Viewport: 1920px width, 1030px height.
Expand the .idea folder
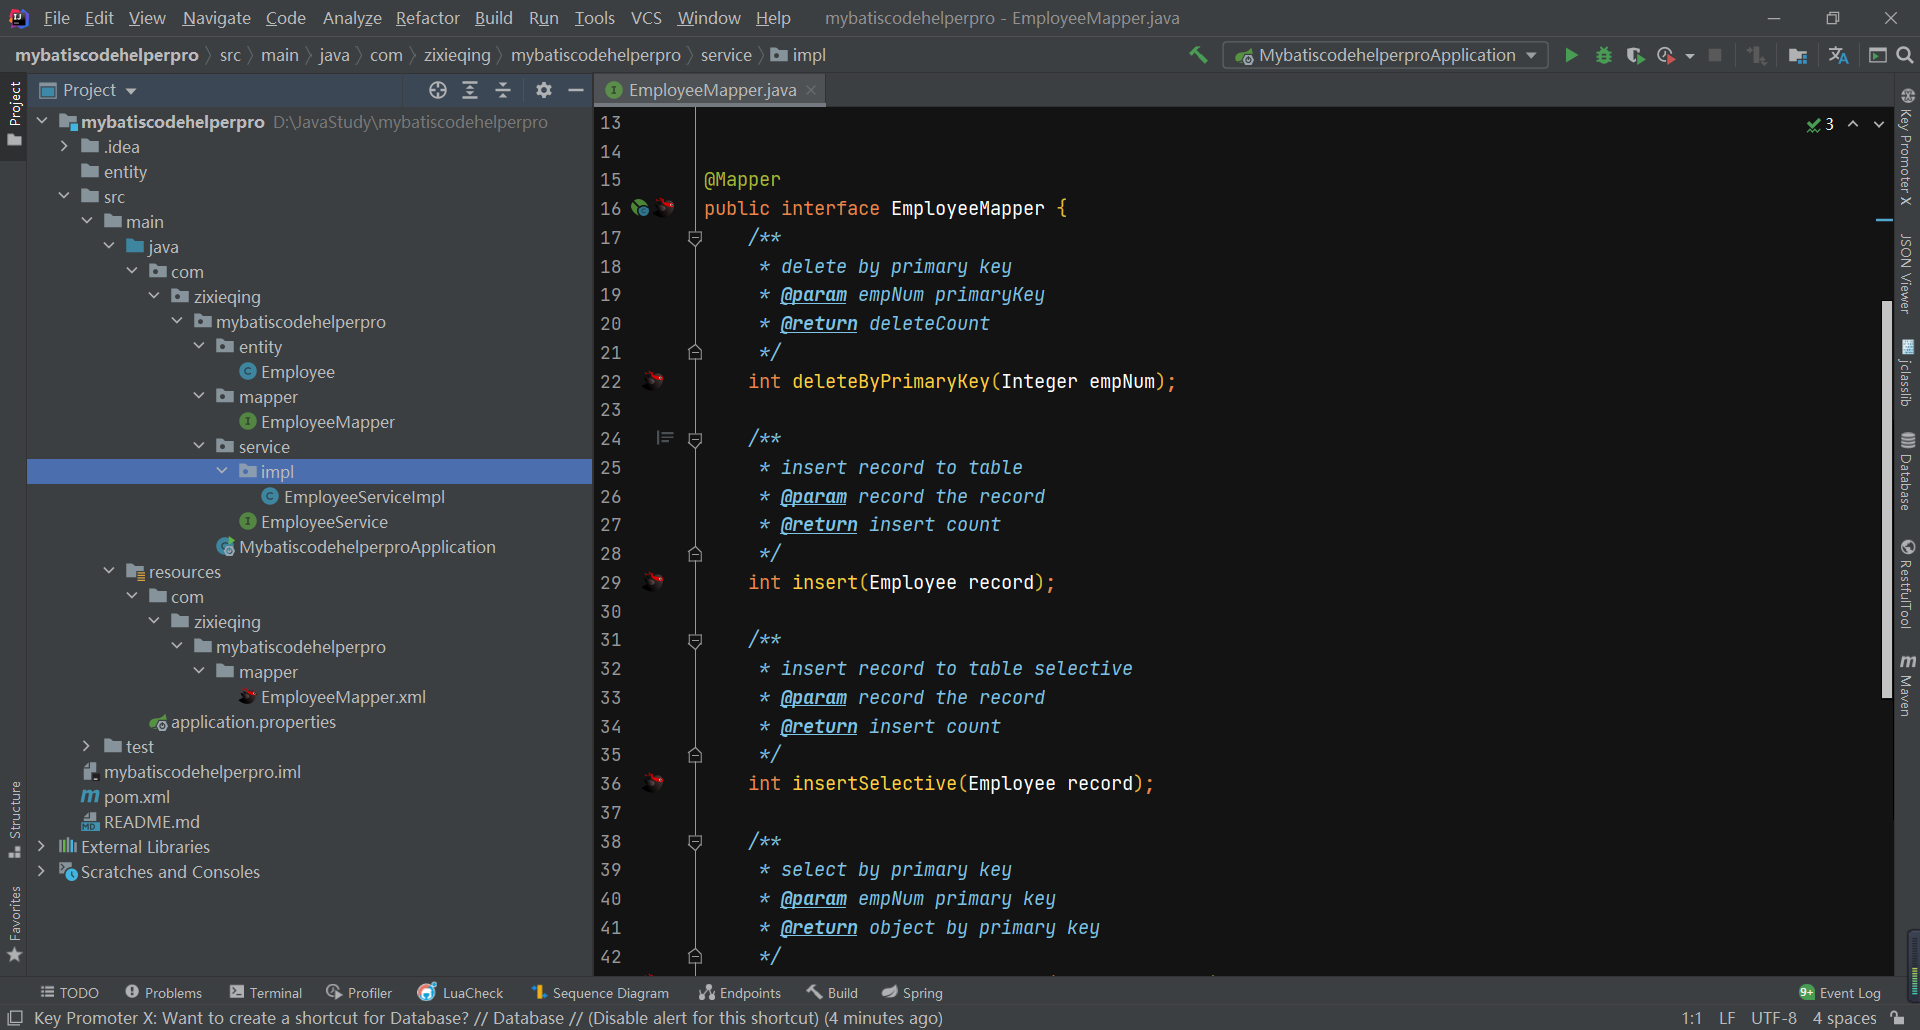[64, 146]
